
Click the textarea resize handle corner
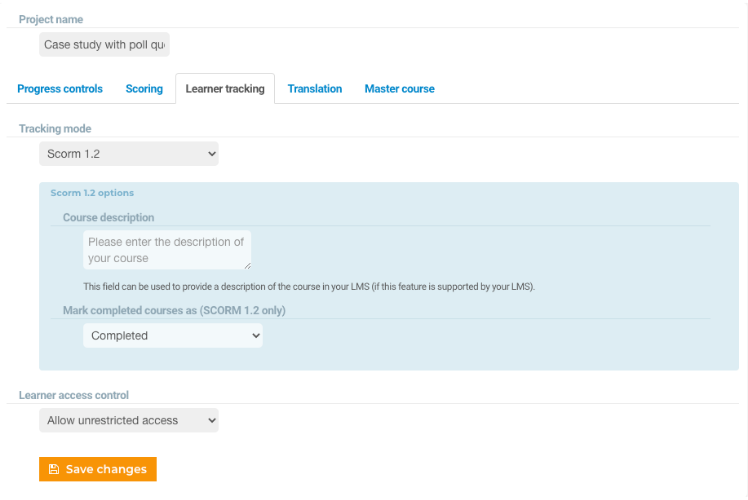pos(248,266)
